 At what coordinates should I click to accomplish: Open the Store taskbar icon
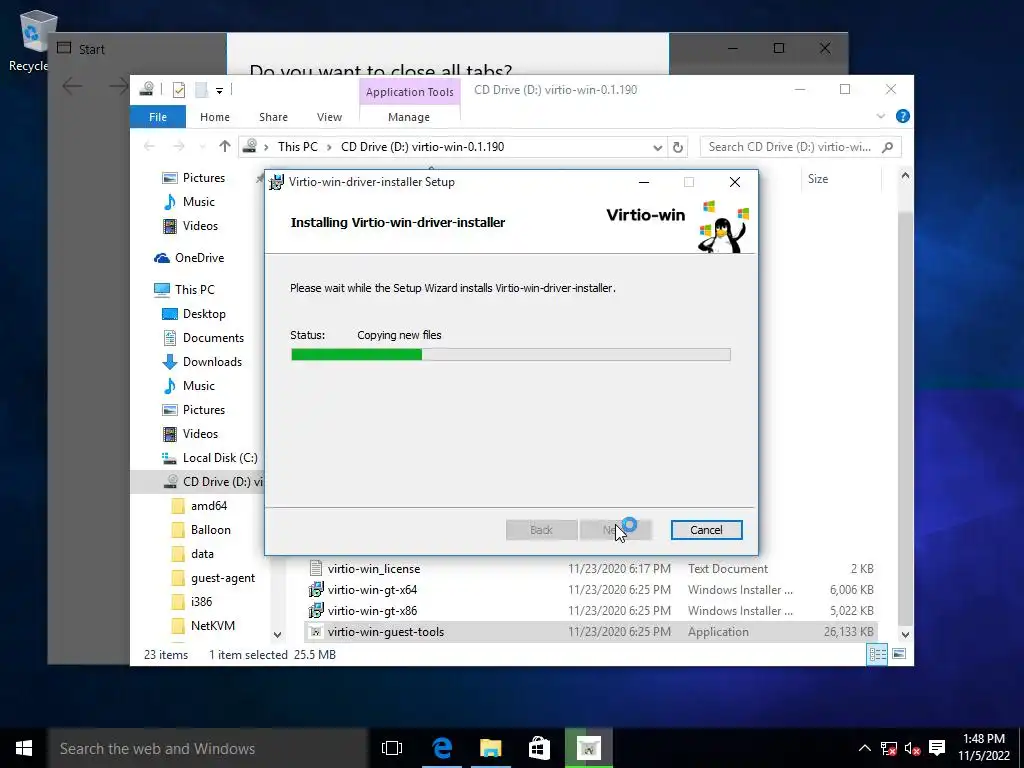click(x=539, y=748)
